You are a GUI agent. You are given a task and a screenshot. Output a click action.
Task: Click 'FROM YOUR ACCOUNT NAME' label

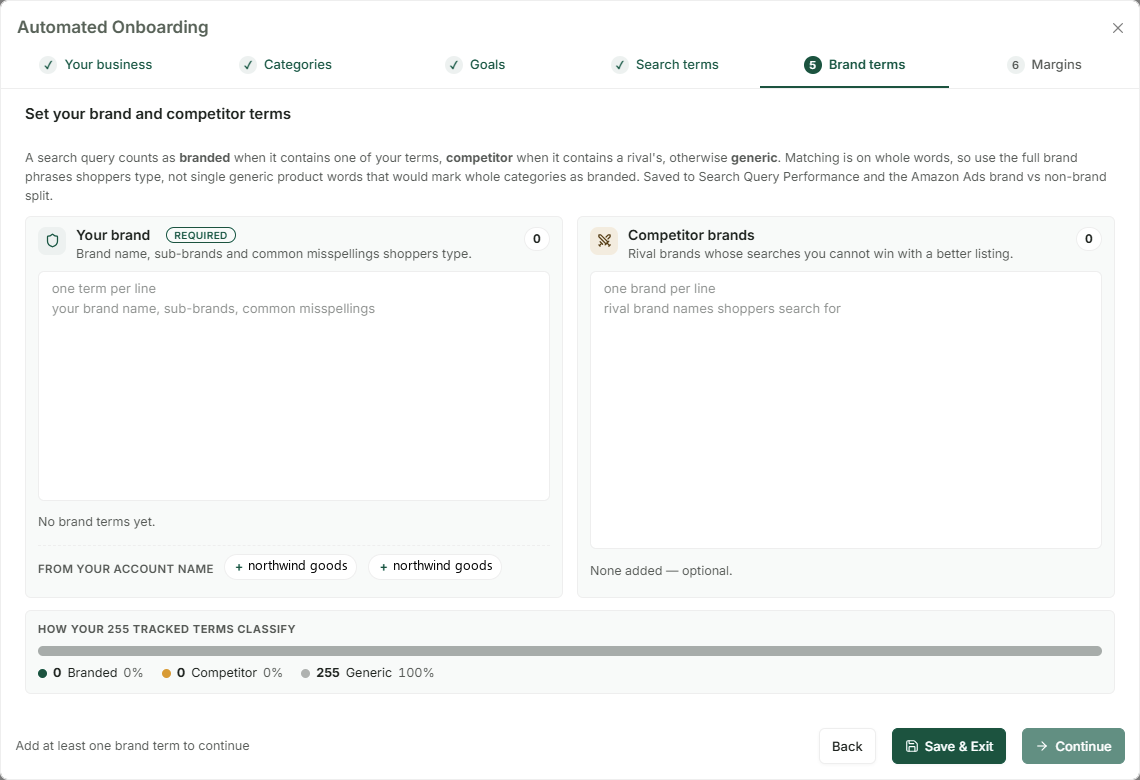[126, 569]
